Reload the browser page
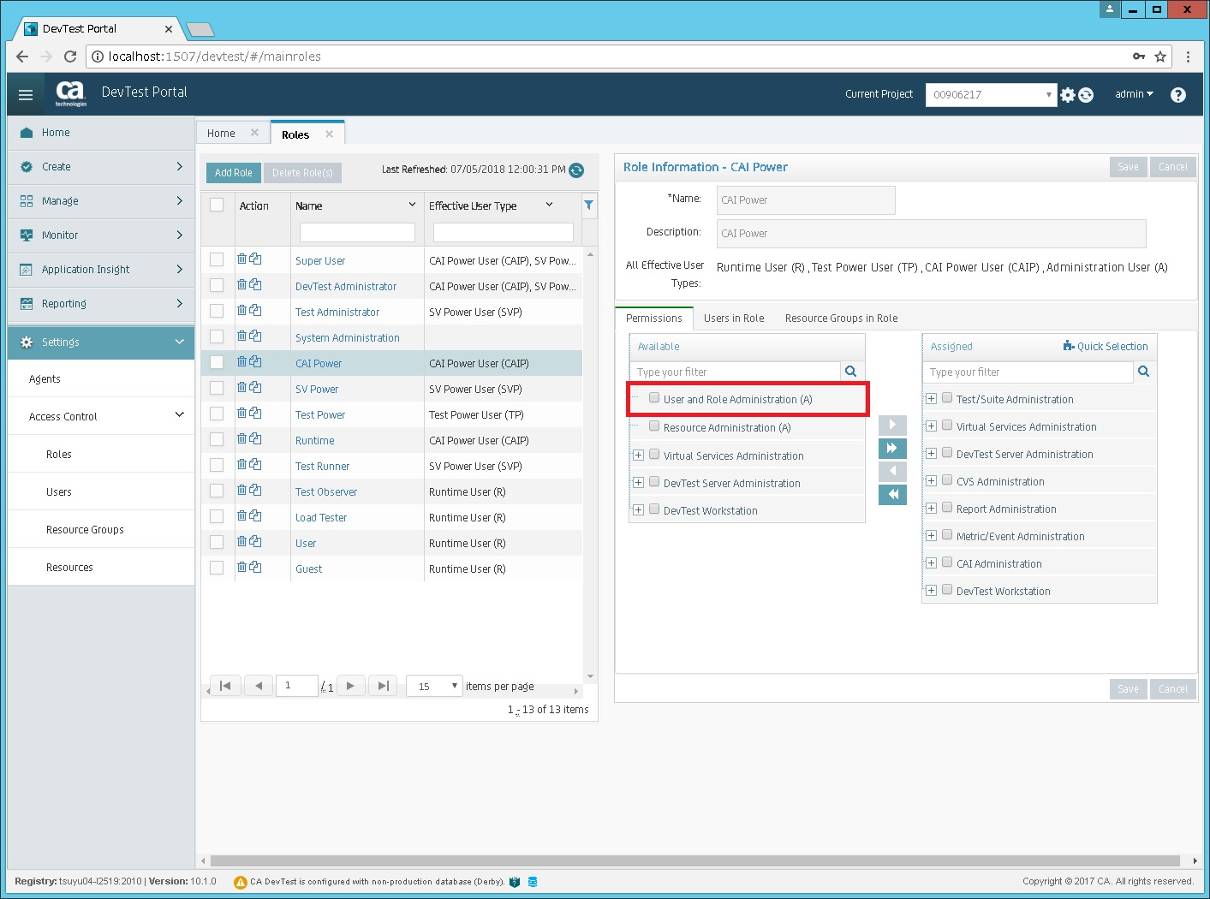 [70, 57]
